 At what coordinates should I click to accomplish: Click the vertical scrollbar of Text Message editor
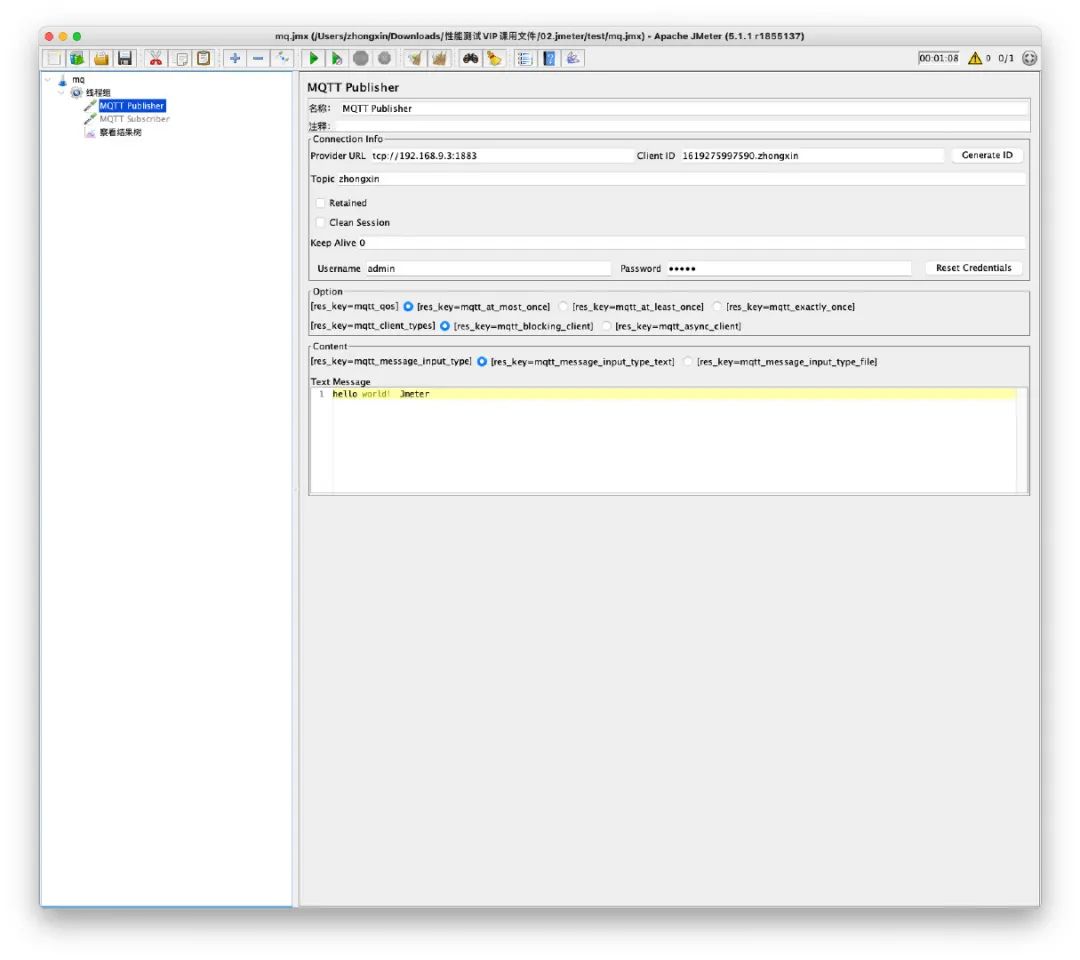coord(1021,441)
